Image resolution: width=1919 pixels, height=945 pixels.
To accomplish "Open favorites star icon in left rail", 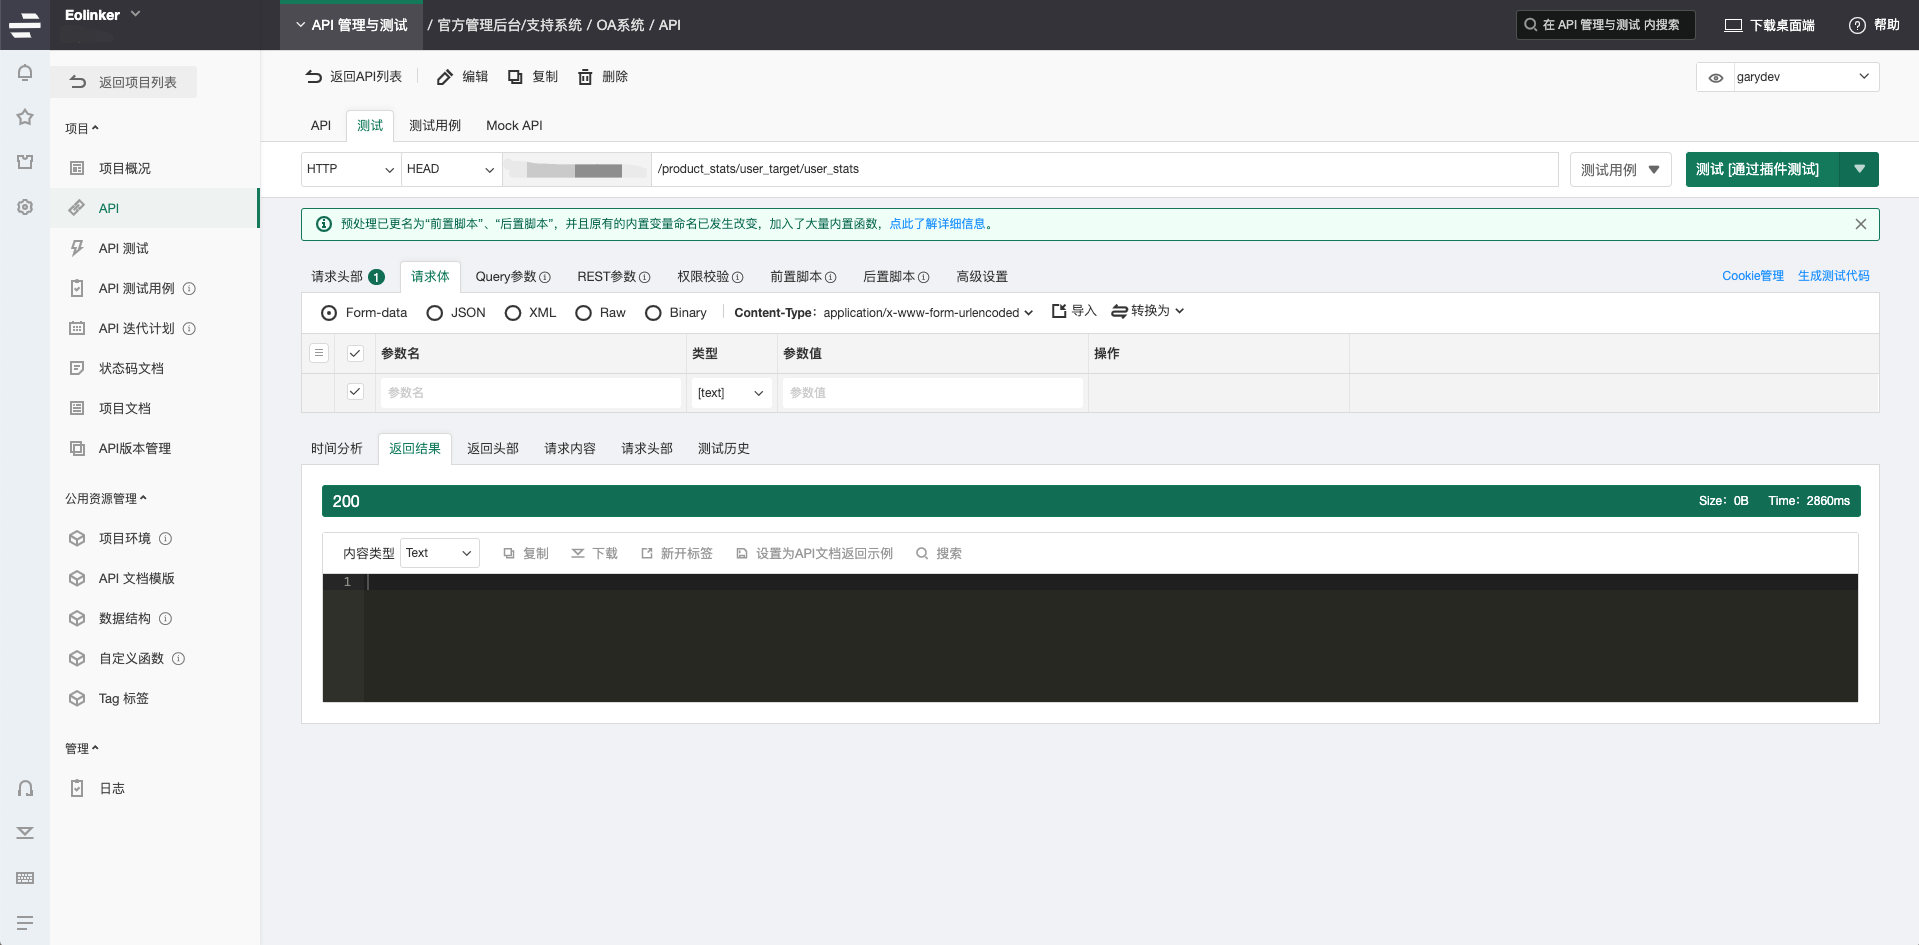I will tap(25, 117).
